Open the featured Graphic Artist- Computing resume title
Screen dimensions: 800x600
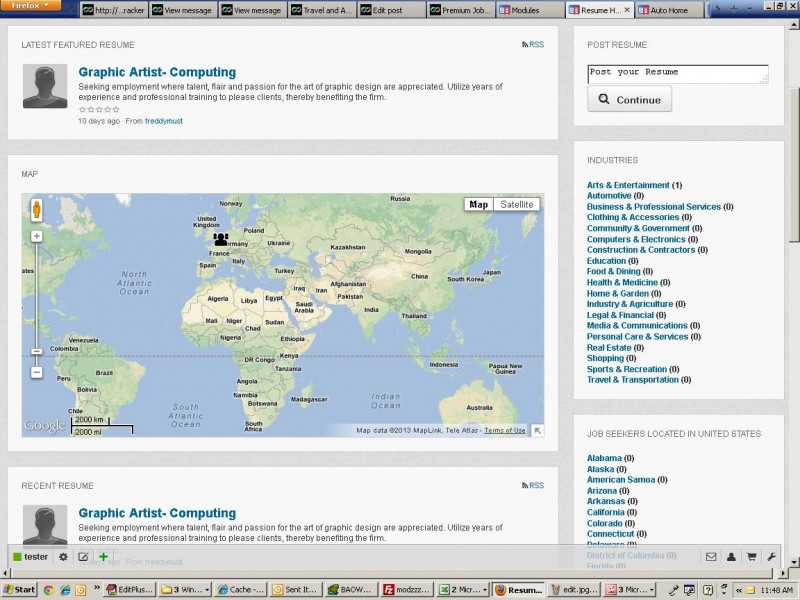(x=157, y=72)
